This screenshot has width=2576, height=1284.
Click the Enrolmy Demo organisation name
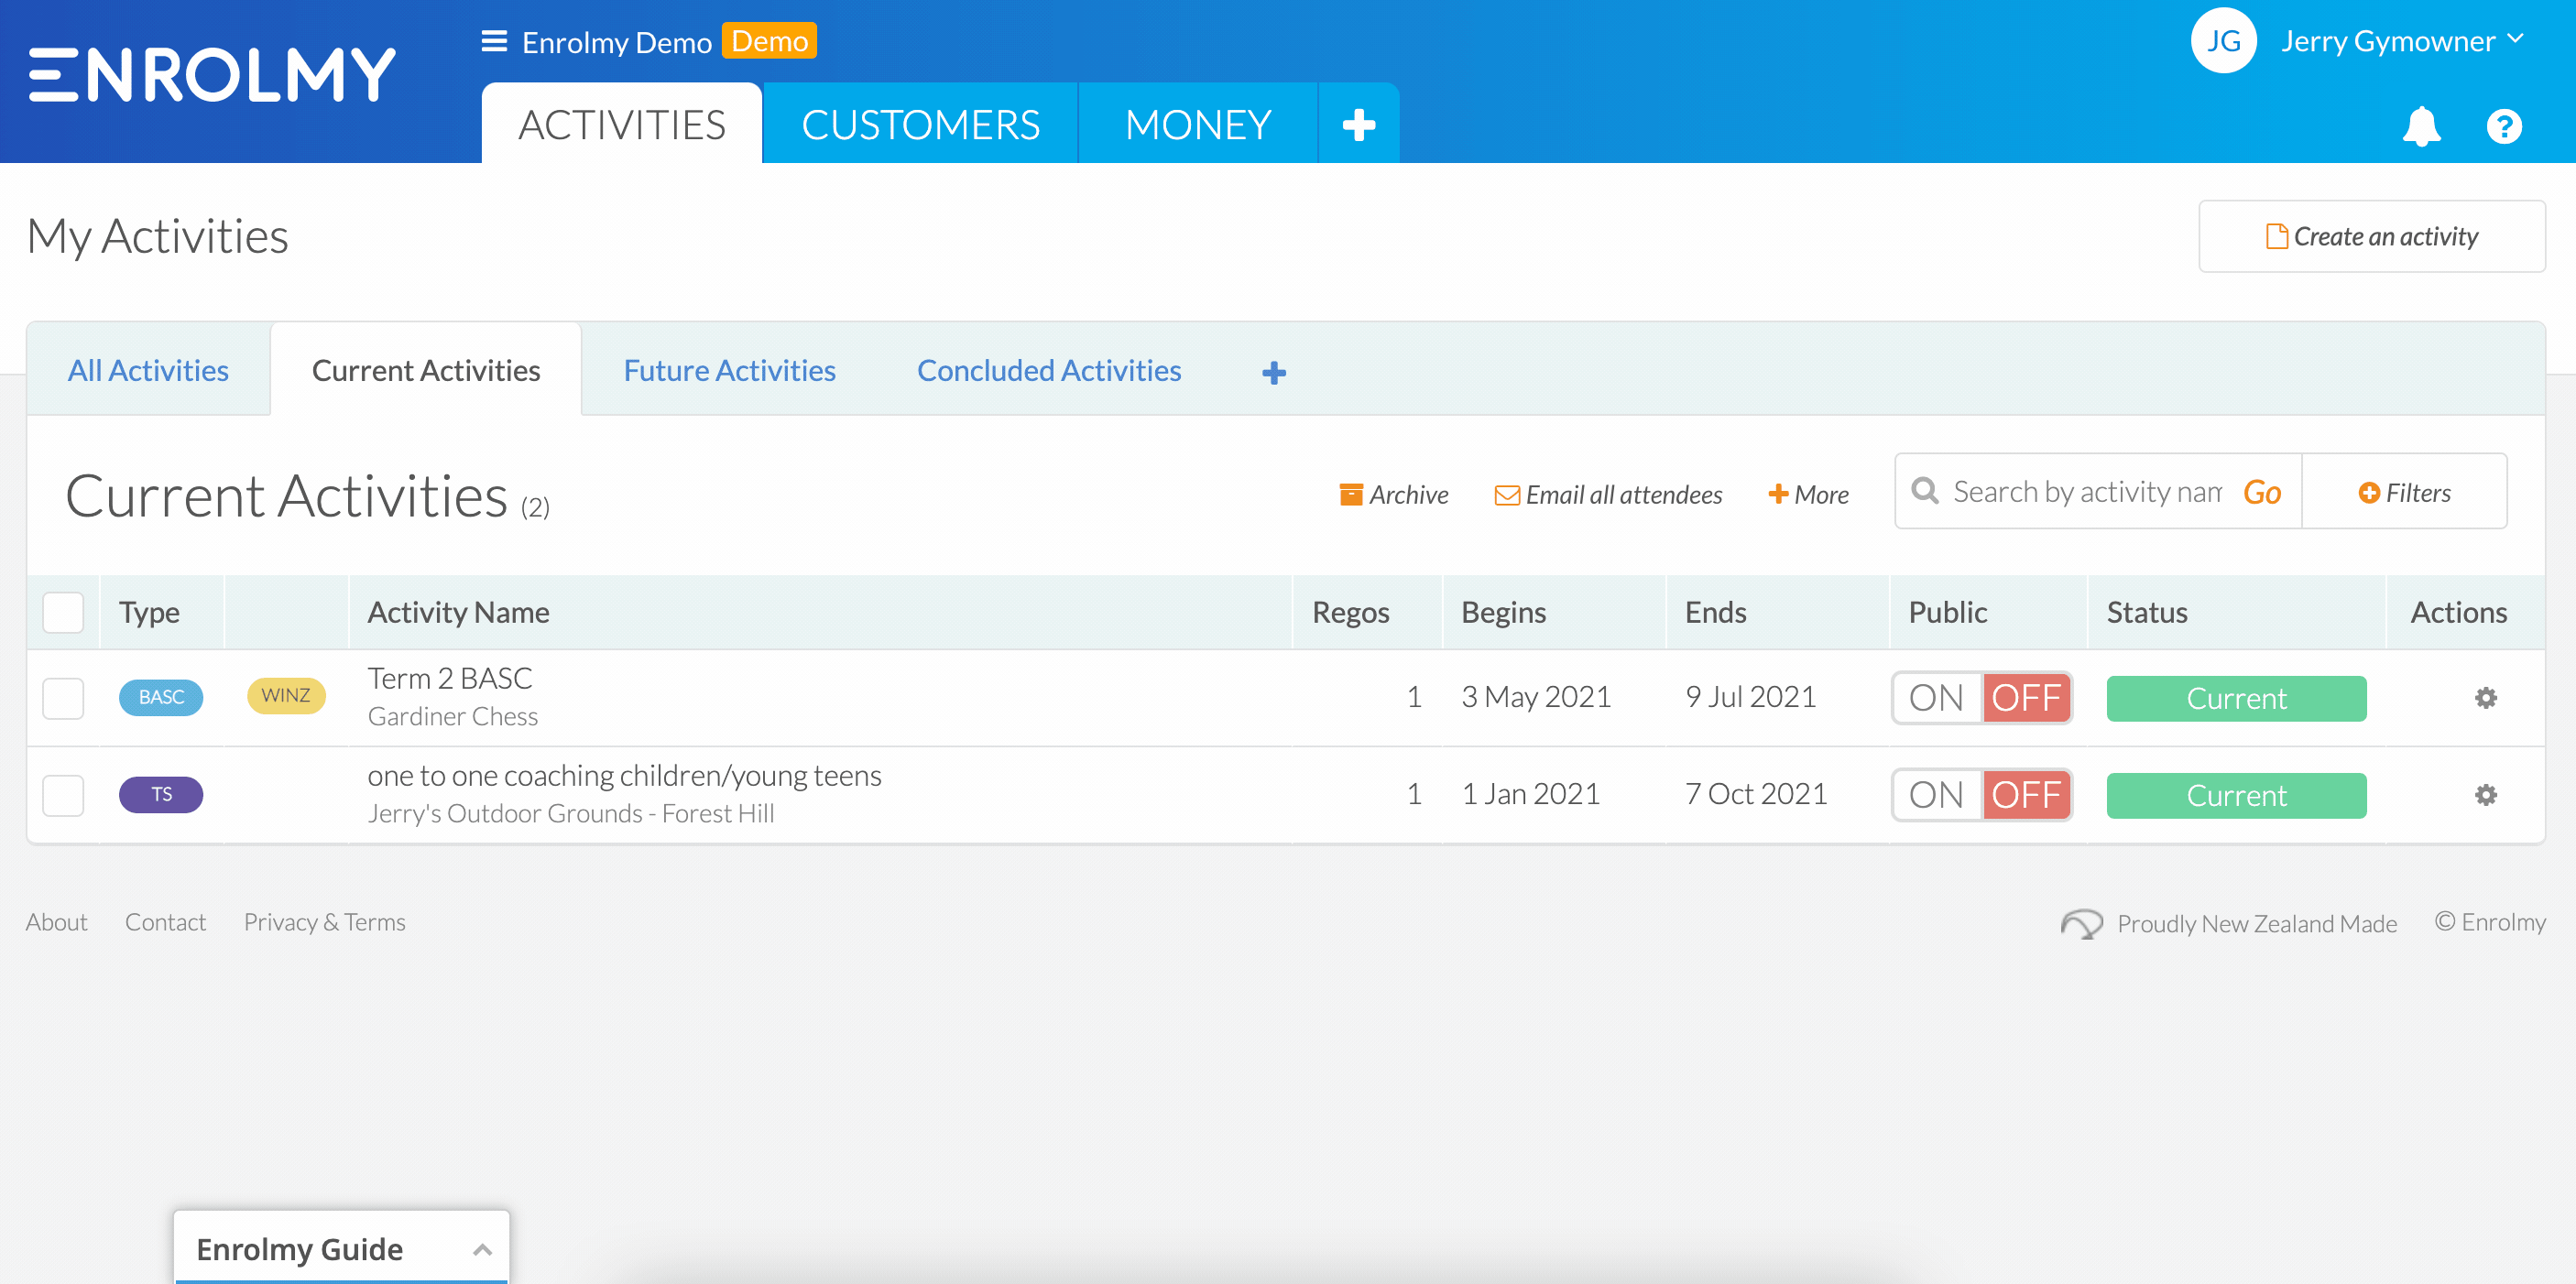point(616,42)
